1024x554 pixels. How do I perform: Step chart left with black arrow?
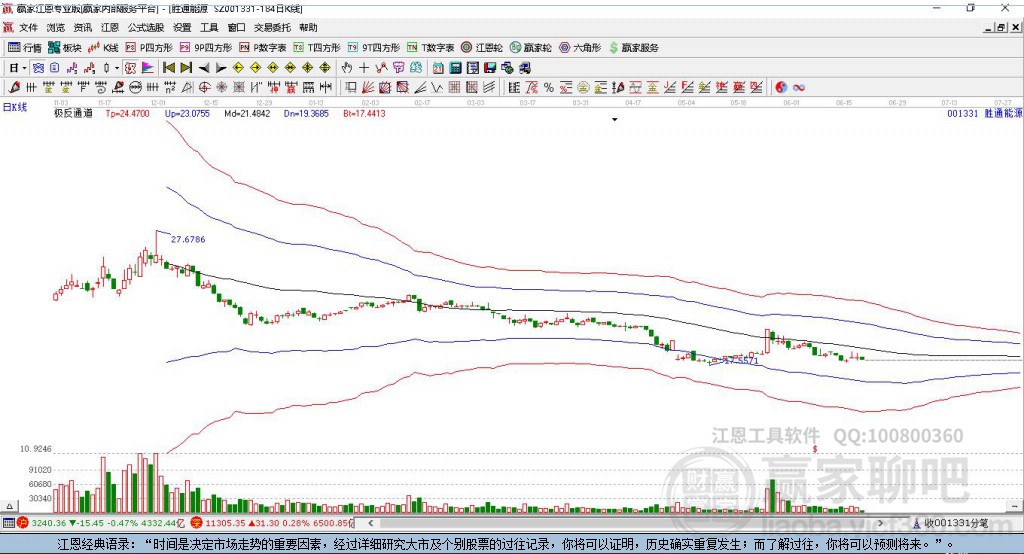point(204,67)
